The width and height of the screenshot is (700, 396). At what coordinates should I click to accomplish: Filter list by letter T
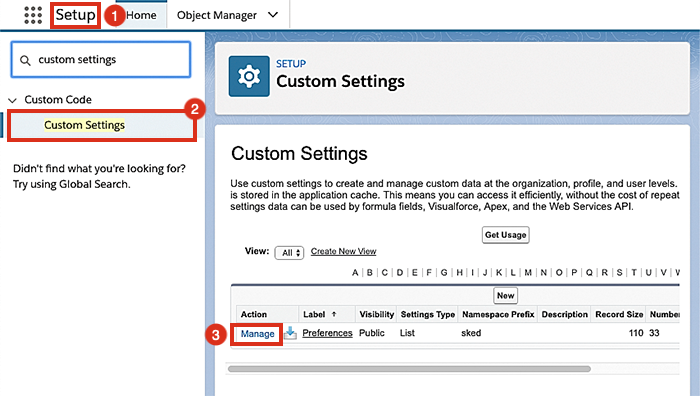(x=634, y=272)
